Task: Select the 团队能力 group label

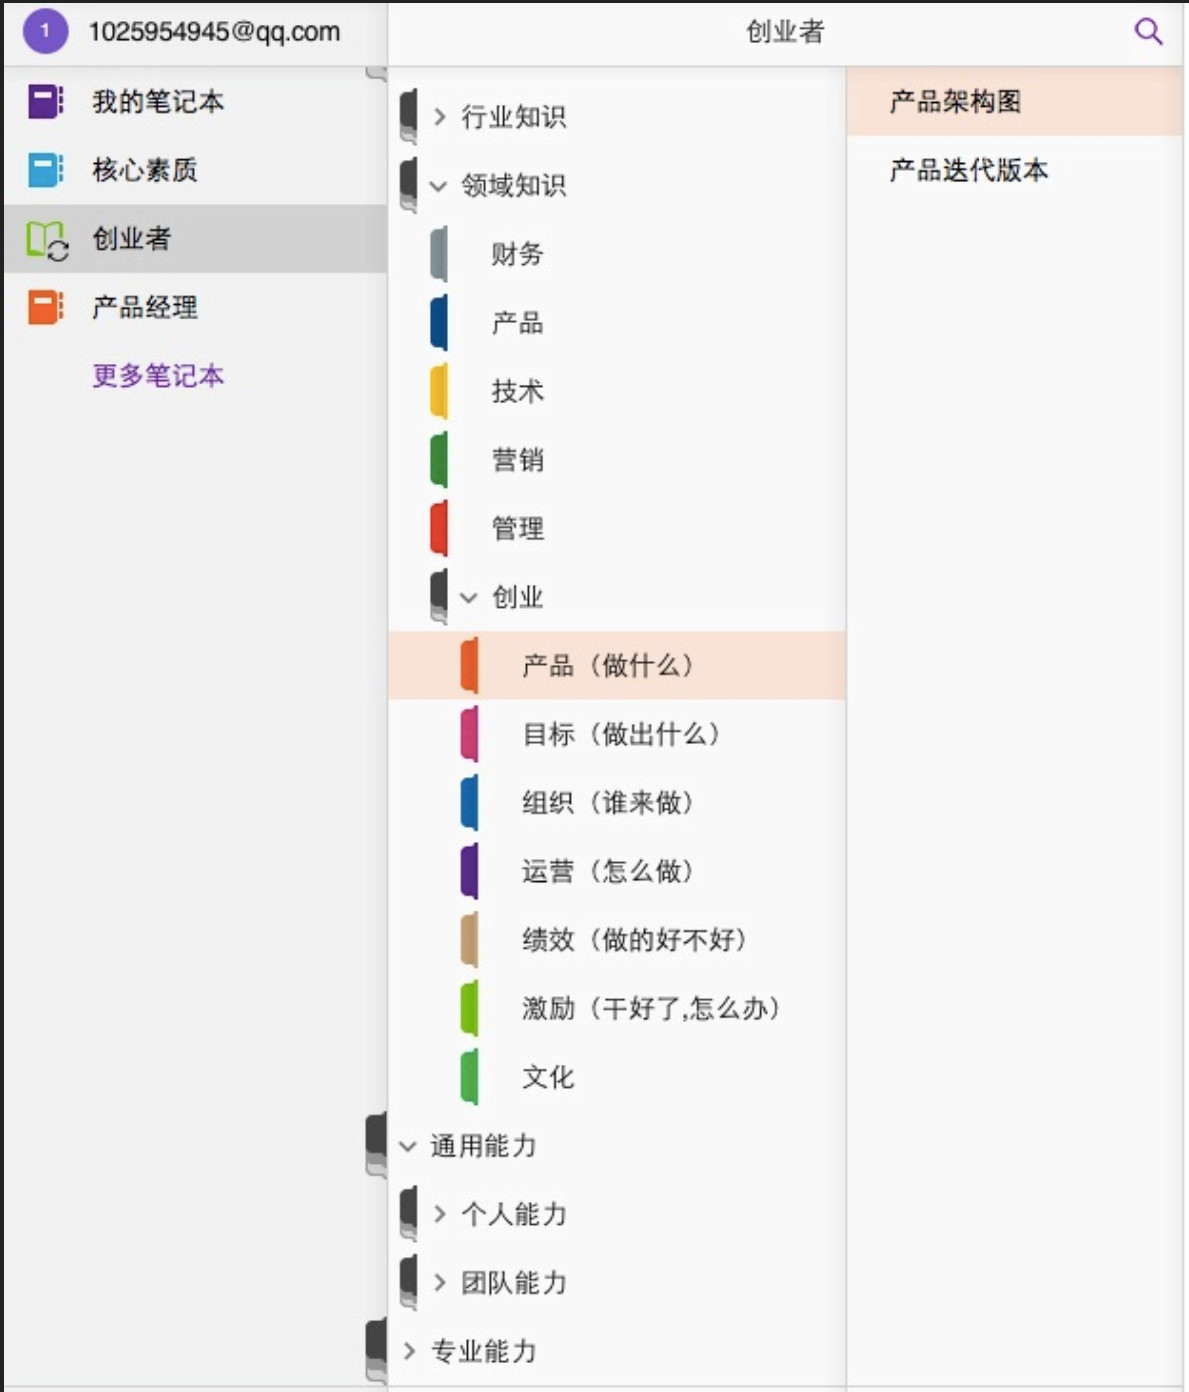Action: click(513, 1282)
